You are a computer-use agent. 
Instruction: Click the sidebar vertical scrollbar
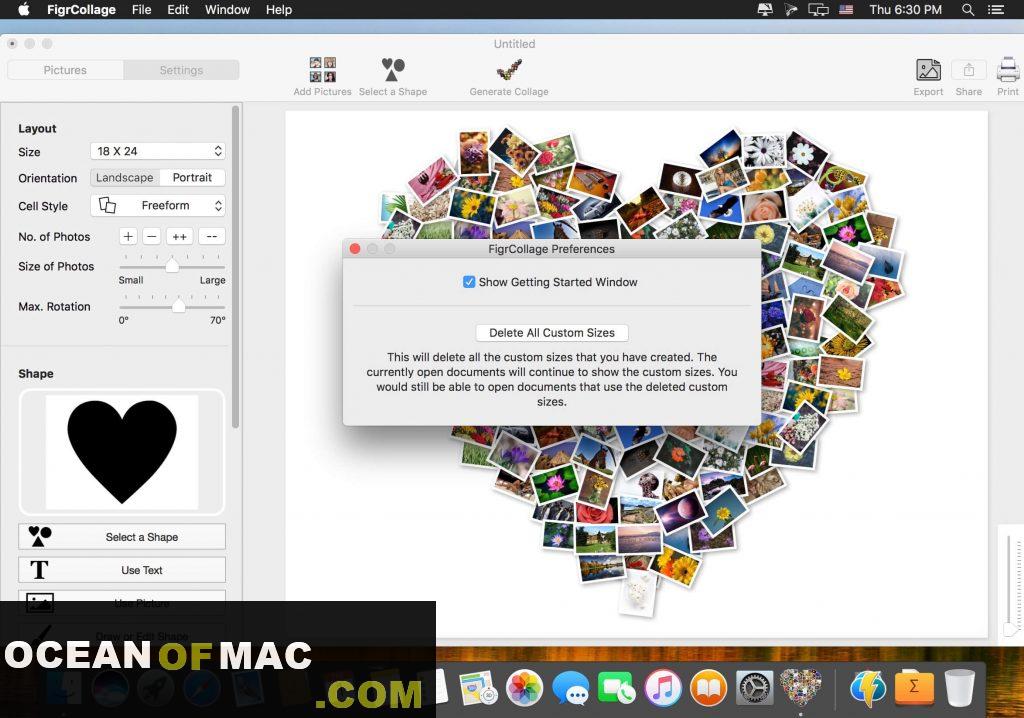click(x=235, y=268)
